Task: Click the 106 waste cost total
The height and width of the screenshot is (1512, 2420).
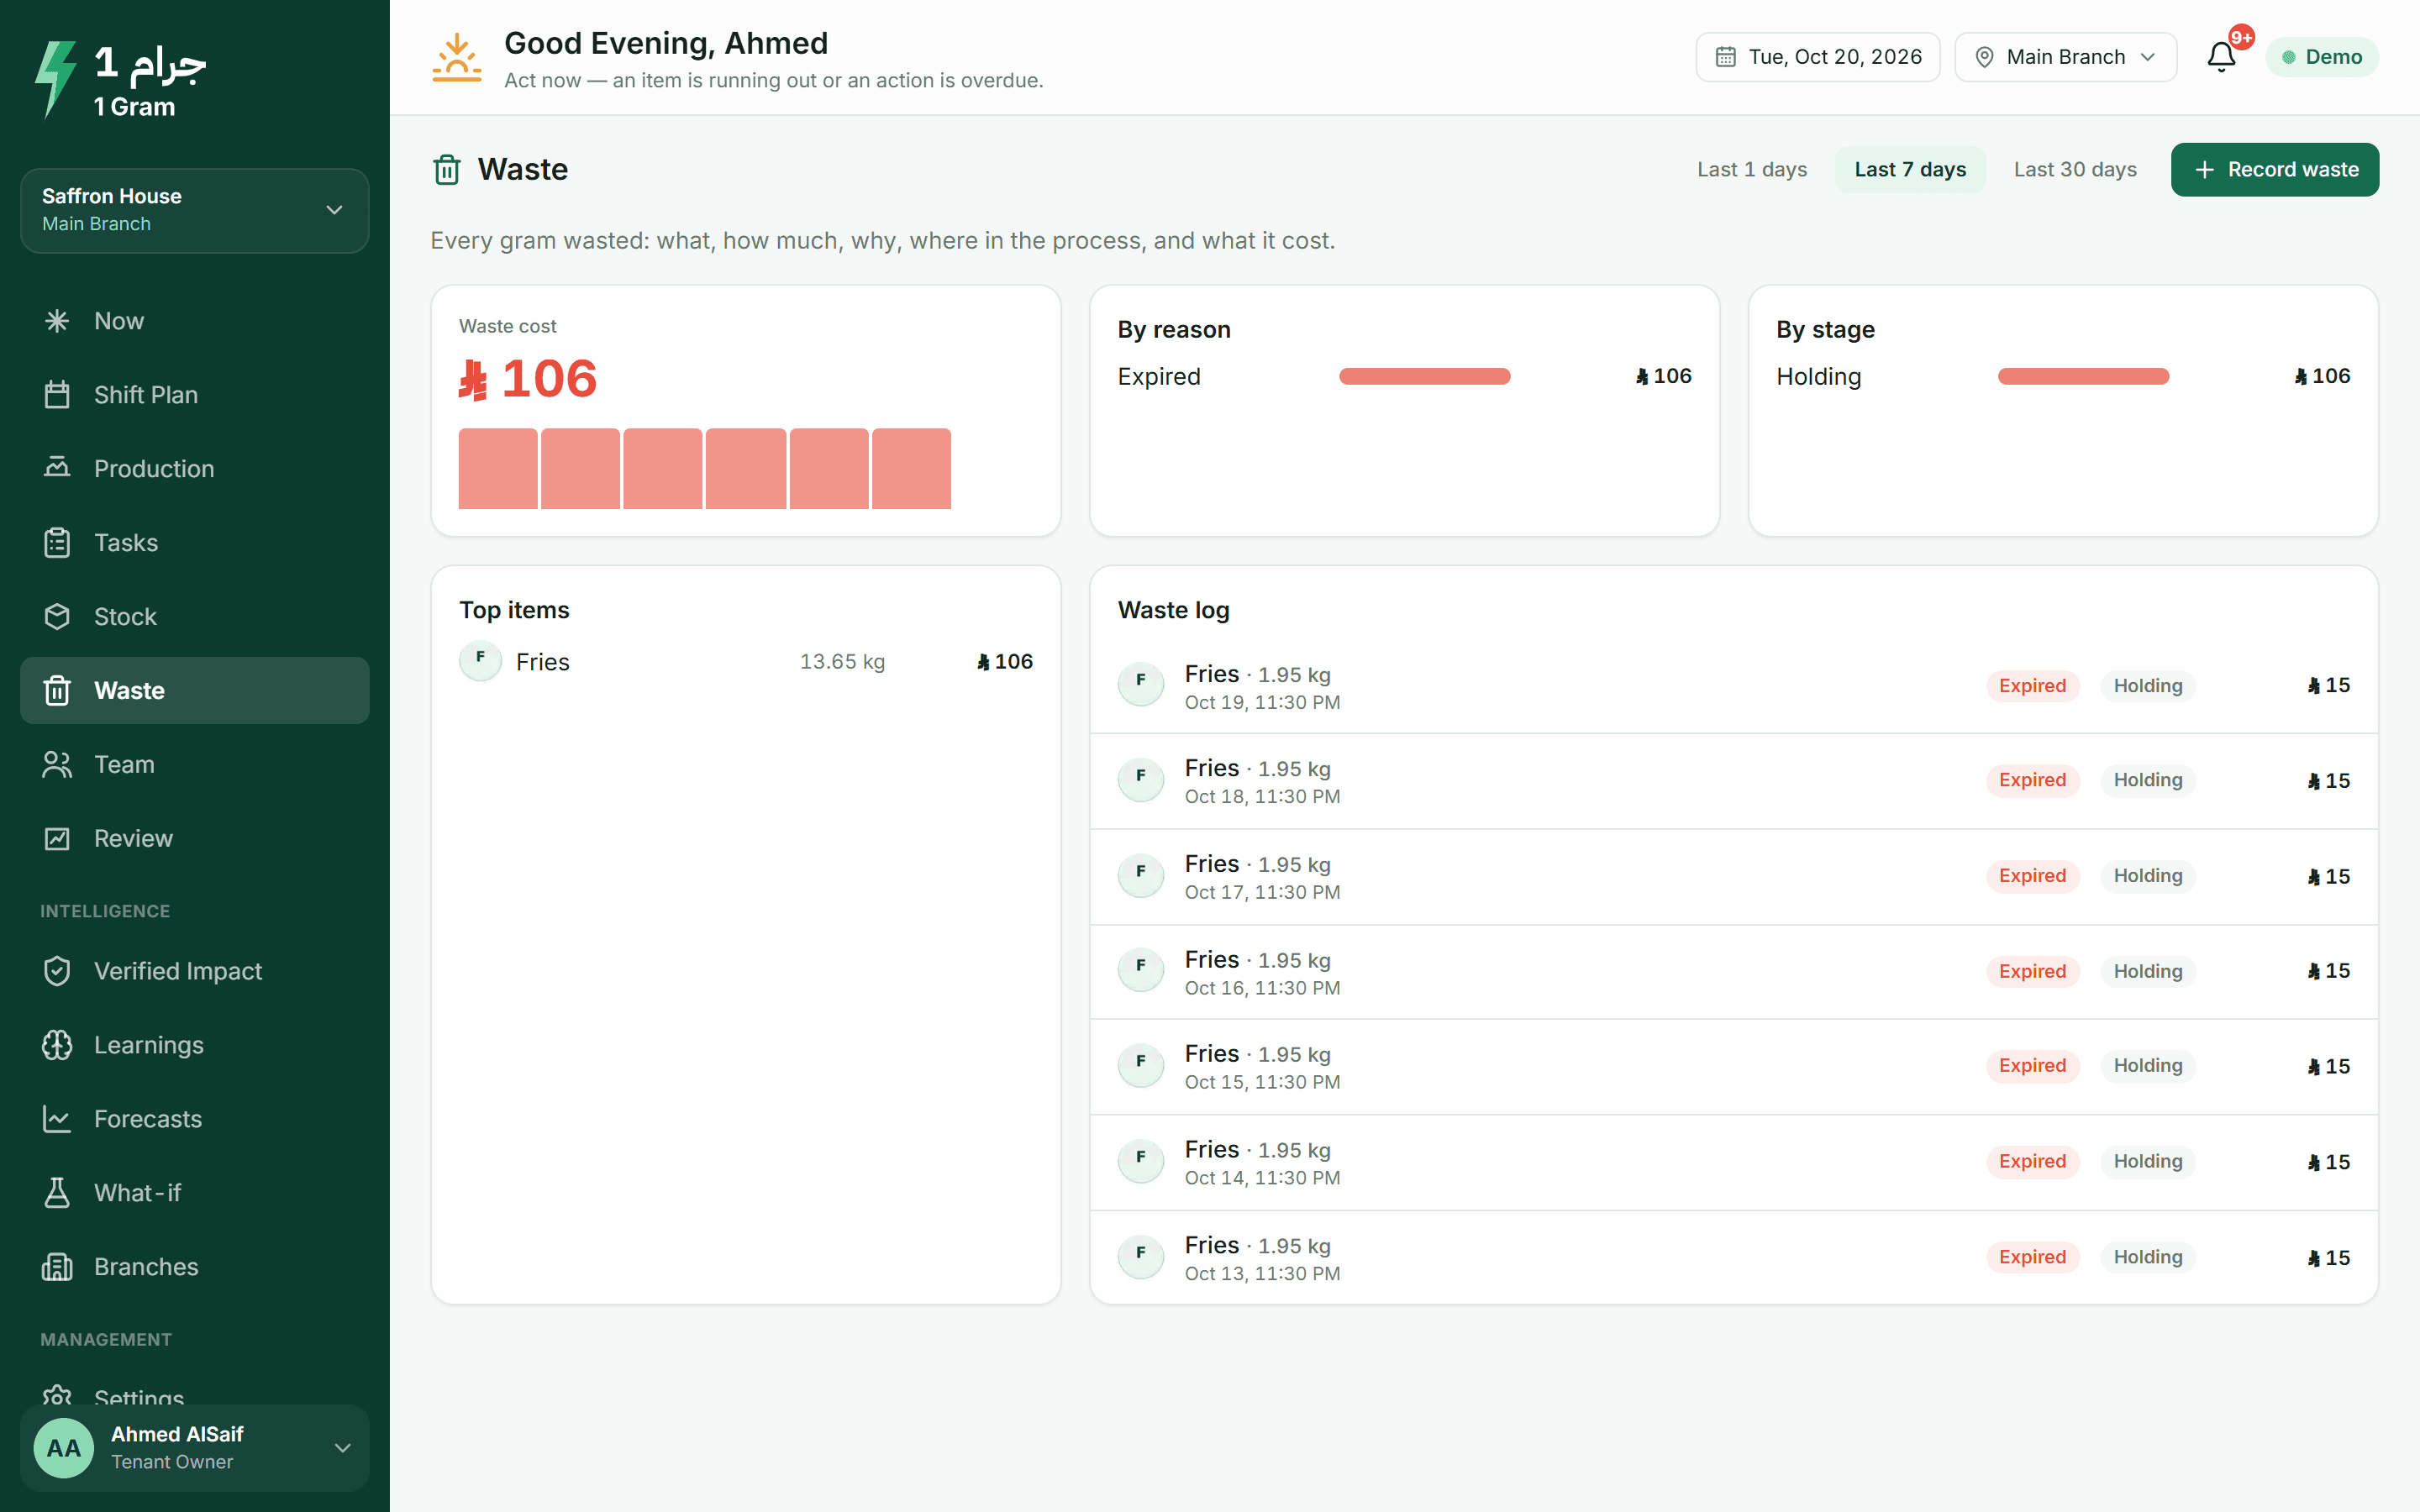Action: [x=528, y=379]
